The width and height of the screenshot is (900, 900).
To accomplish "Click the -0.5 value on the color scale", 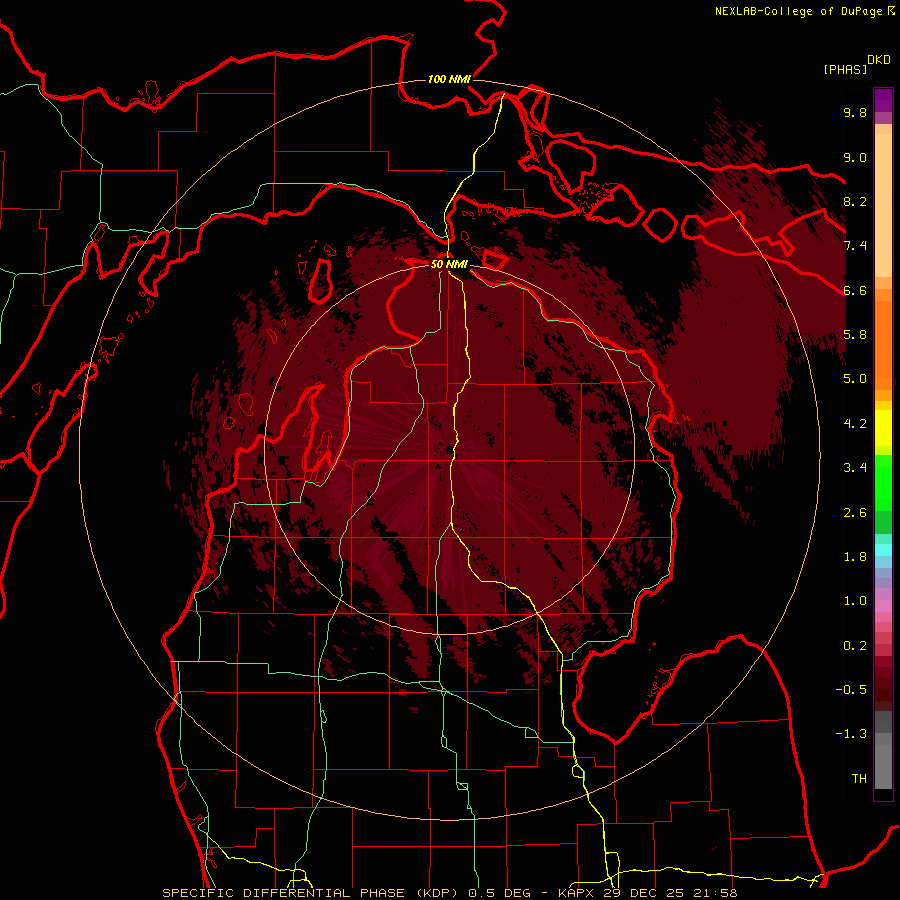I will coord(851,690).
